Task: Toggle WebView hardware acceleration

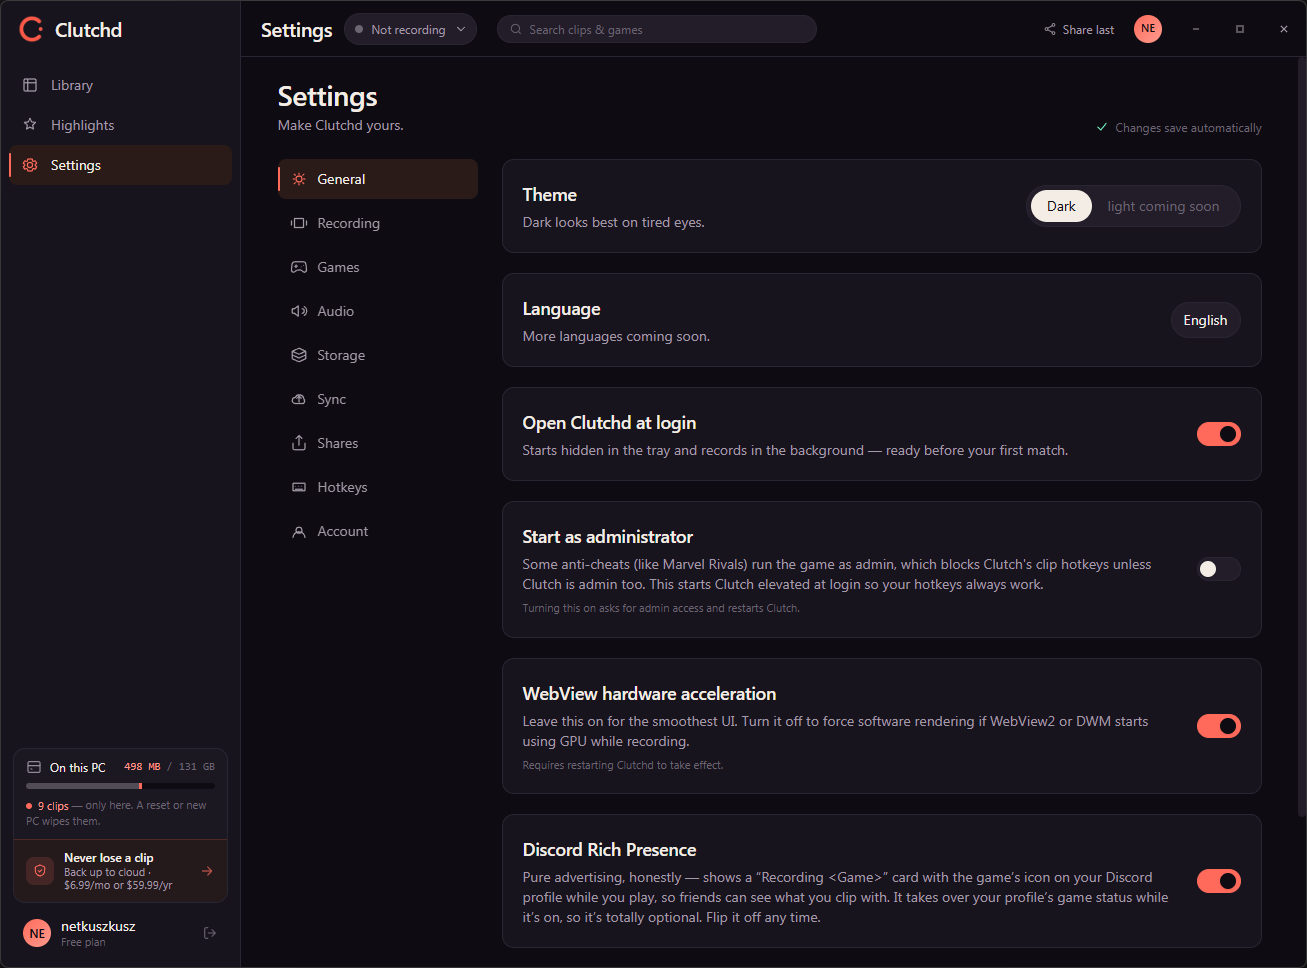Action: [x=1219, y=726]
